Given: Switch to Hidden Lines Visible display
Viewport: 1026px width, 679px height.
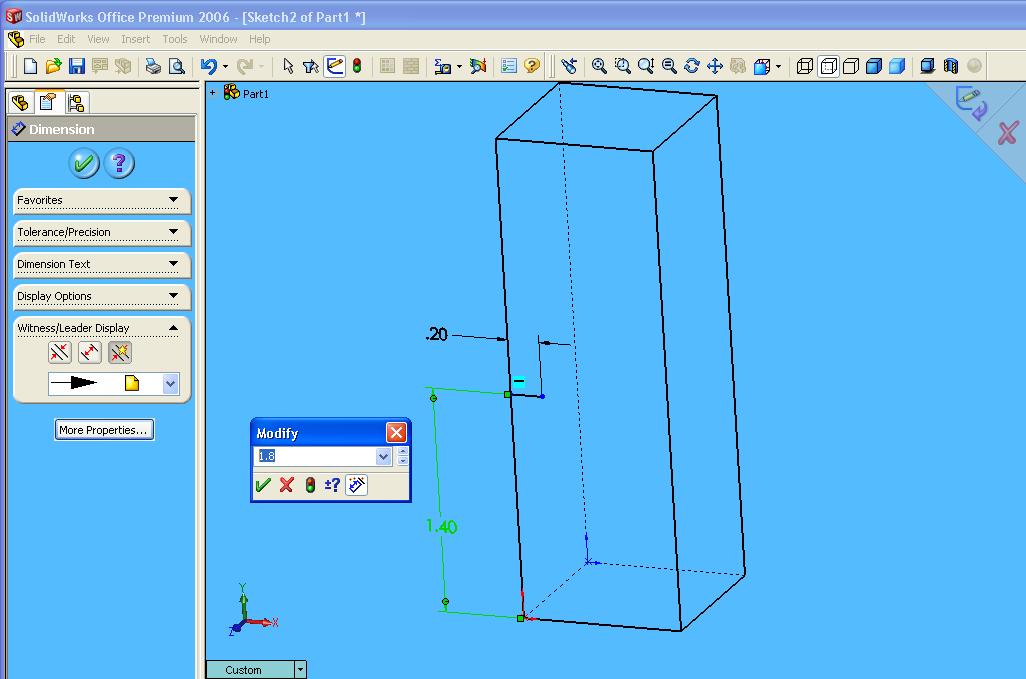Looking at the screenshot, I should coord(828,66).
